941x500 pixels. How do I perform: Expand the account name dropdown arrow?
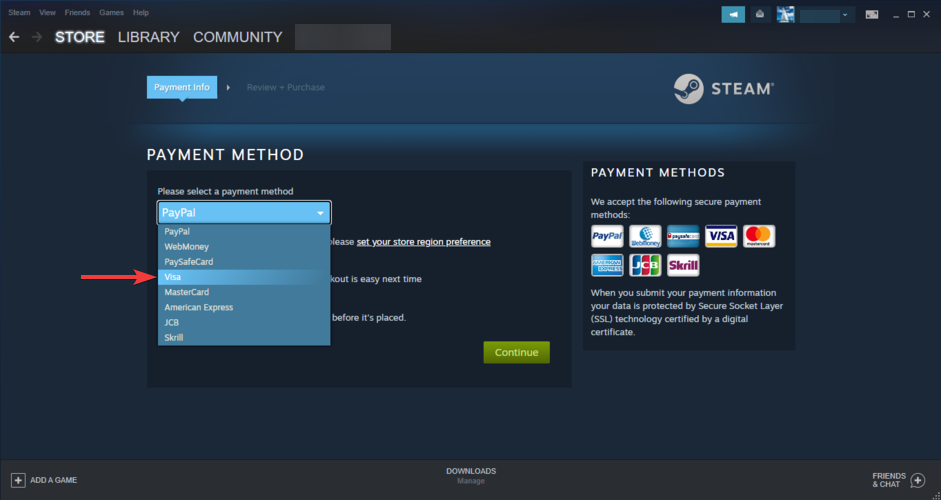pyautogui.click(x=844, y=15)
